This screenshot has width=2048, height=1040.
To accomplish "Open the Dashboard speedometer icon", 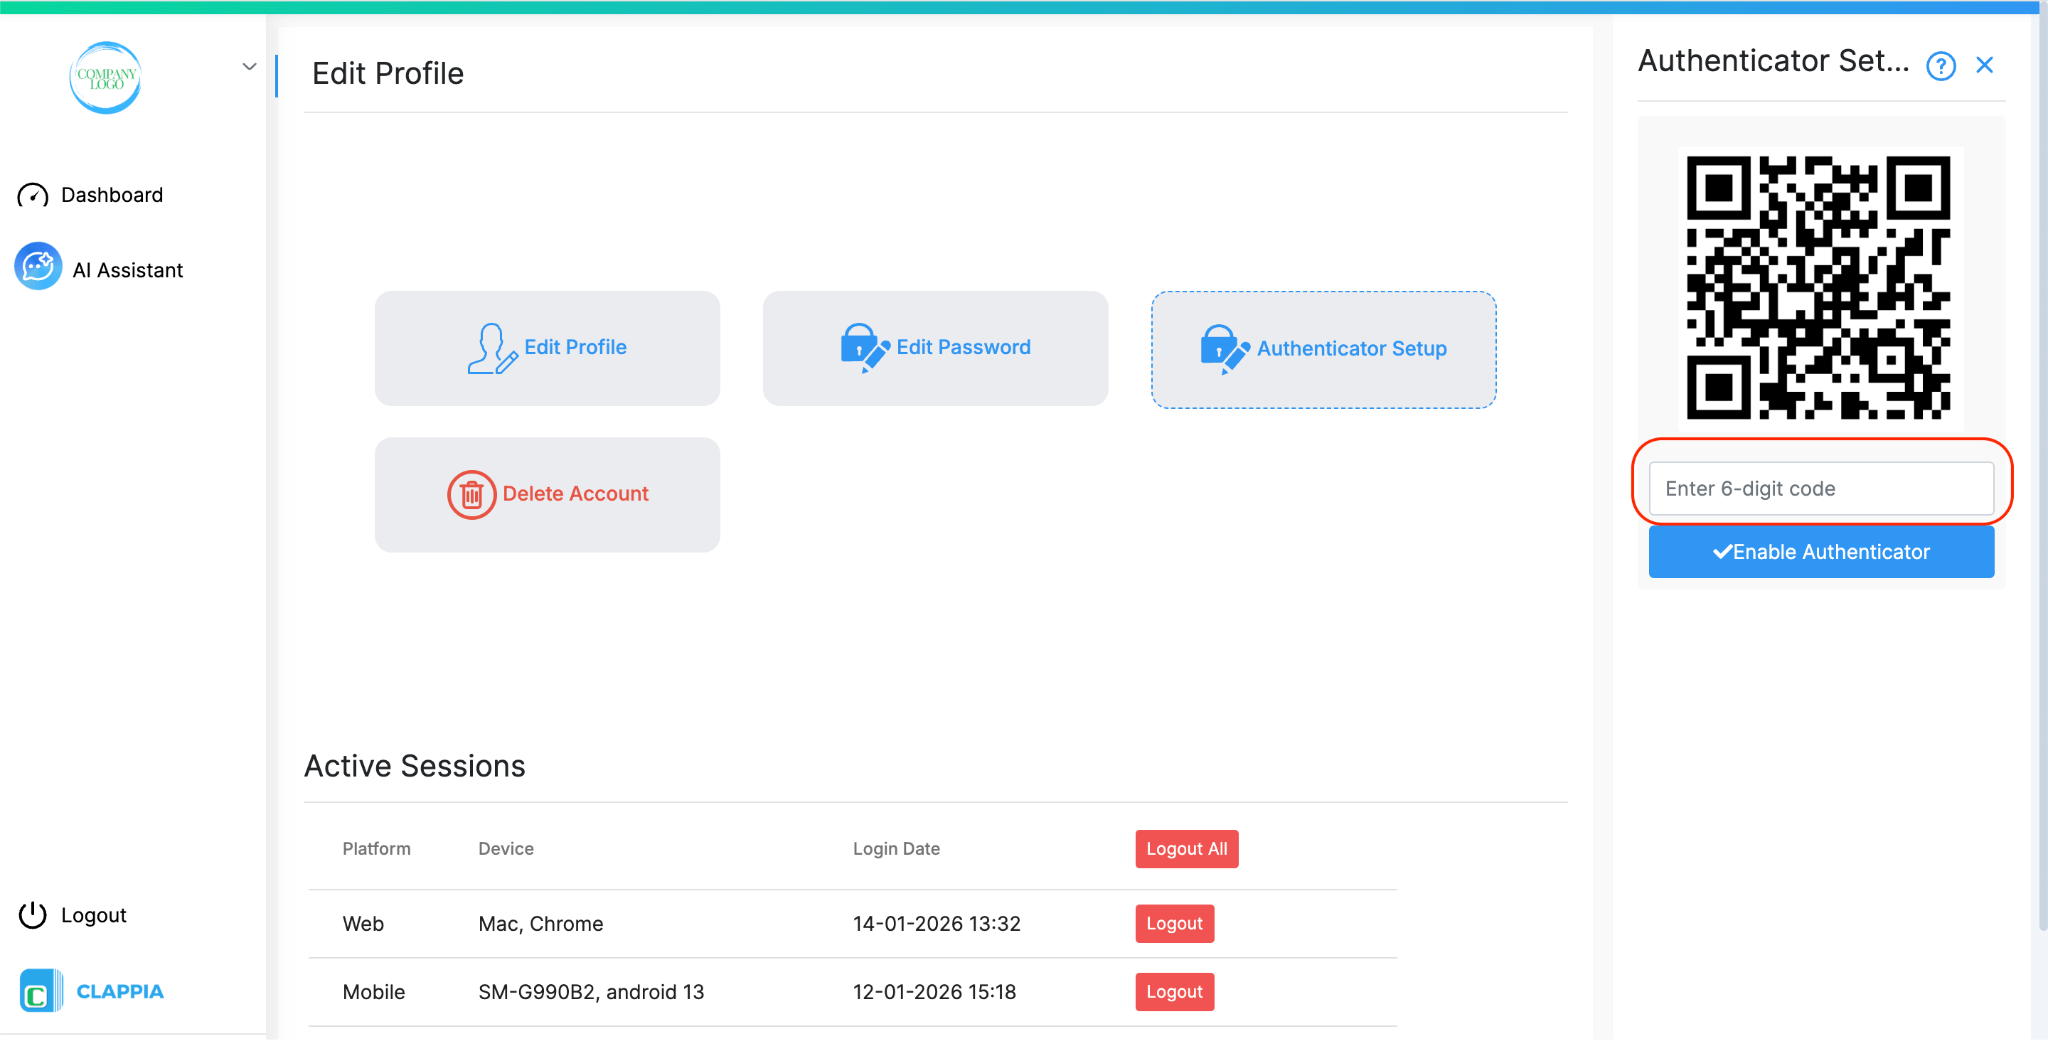I will click(33, 195).
